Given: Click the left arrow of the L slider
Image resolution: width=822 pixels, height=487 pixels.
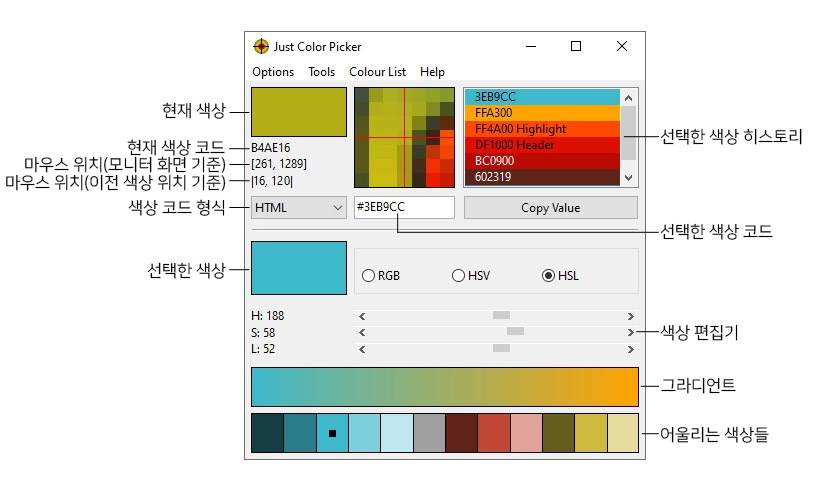Looking at the screenshot, I should pyautogui.click(x=362, y=349).
